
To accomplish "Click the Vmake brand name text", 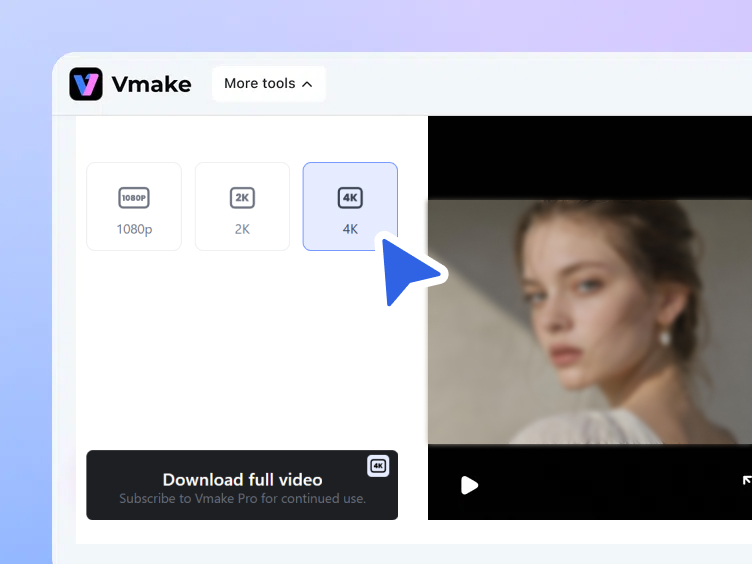I will click(x=152, y=84).
